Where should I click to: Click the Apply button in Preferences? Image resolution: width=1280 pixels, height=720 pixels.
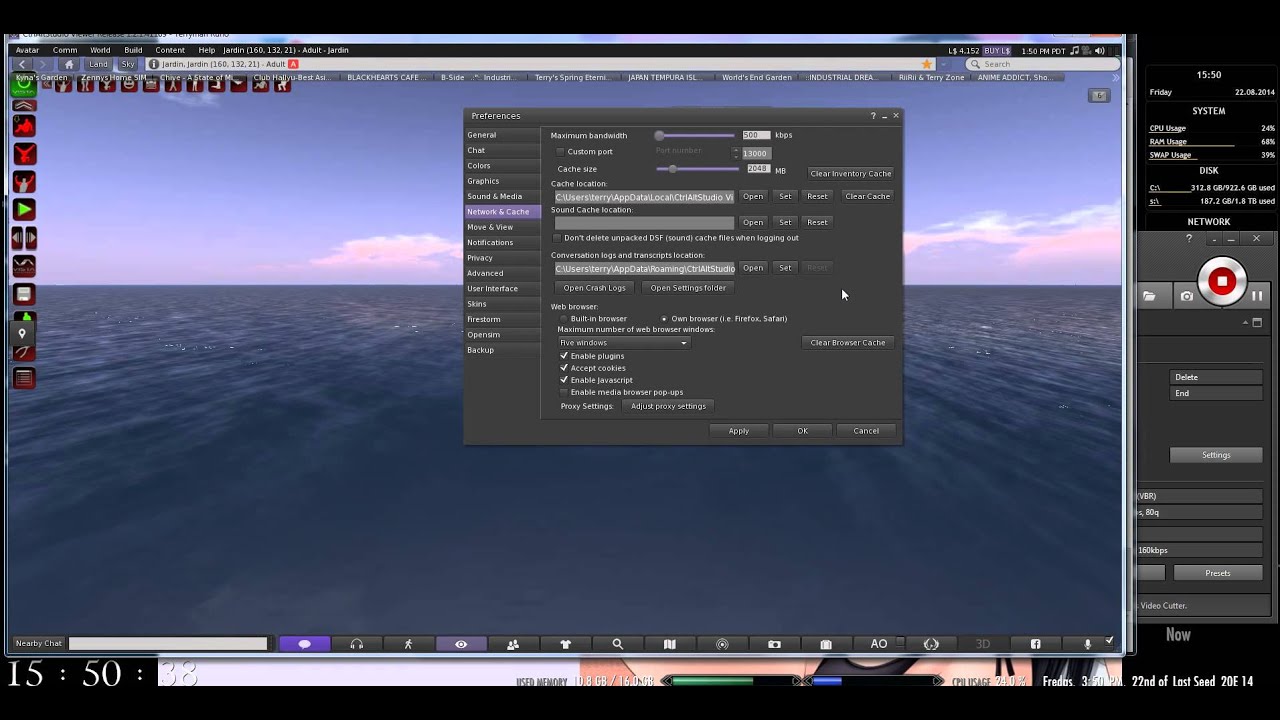click(739, 431)
